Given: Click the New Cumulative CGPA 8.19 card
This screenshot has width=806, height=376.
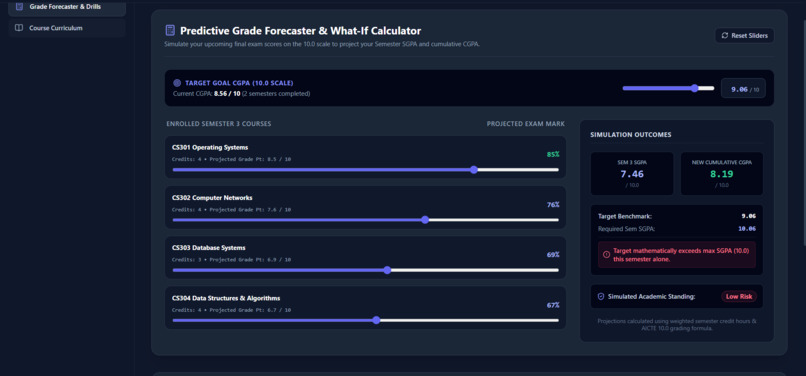Looking at the screenshot, I should 722,173.
